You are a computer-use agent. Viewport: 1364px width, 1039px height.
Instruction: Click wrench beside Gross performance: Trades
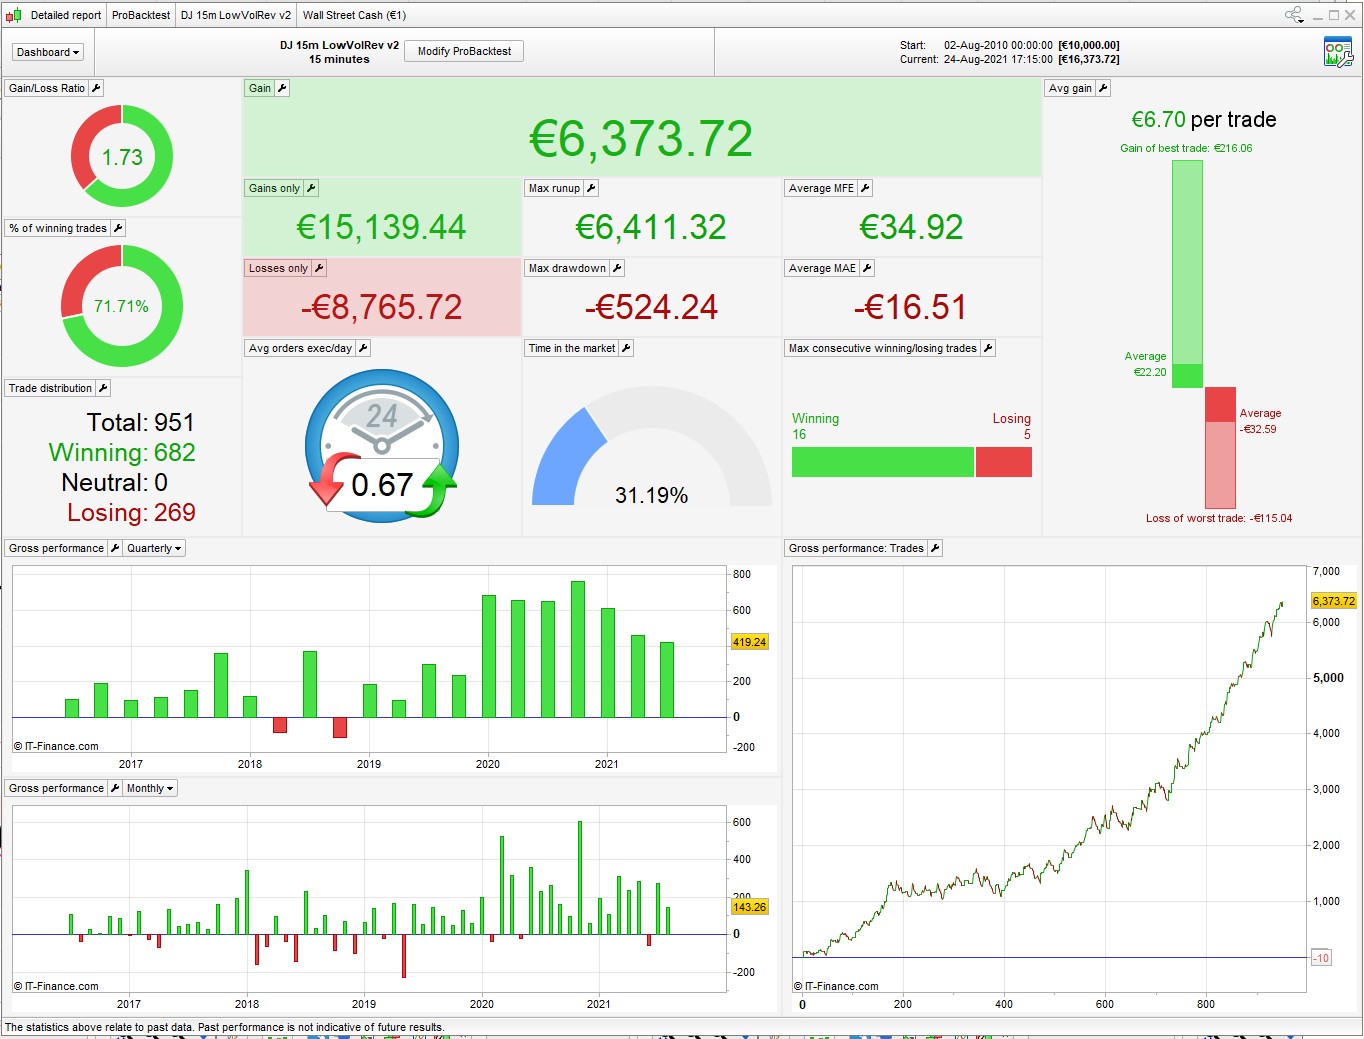[x=935, y=548]
